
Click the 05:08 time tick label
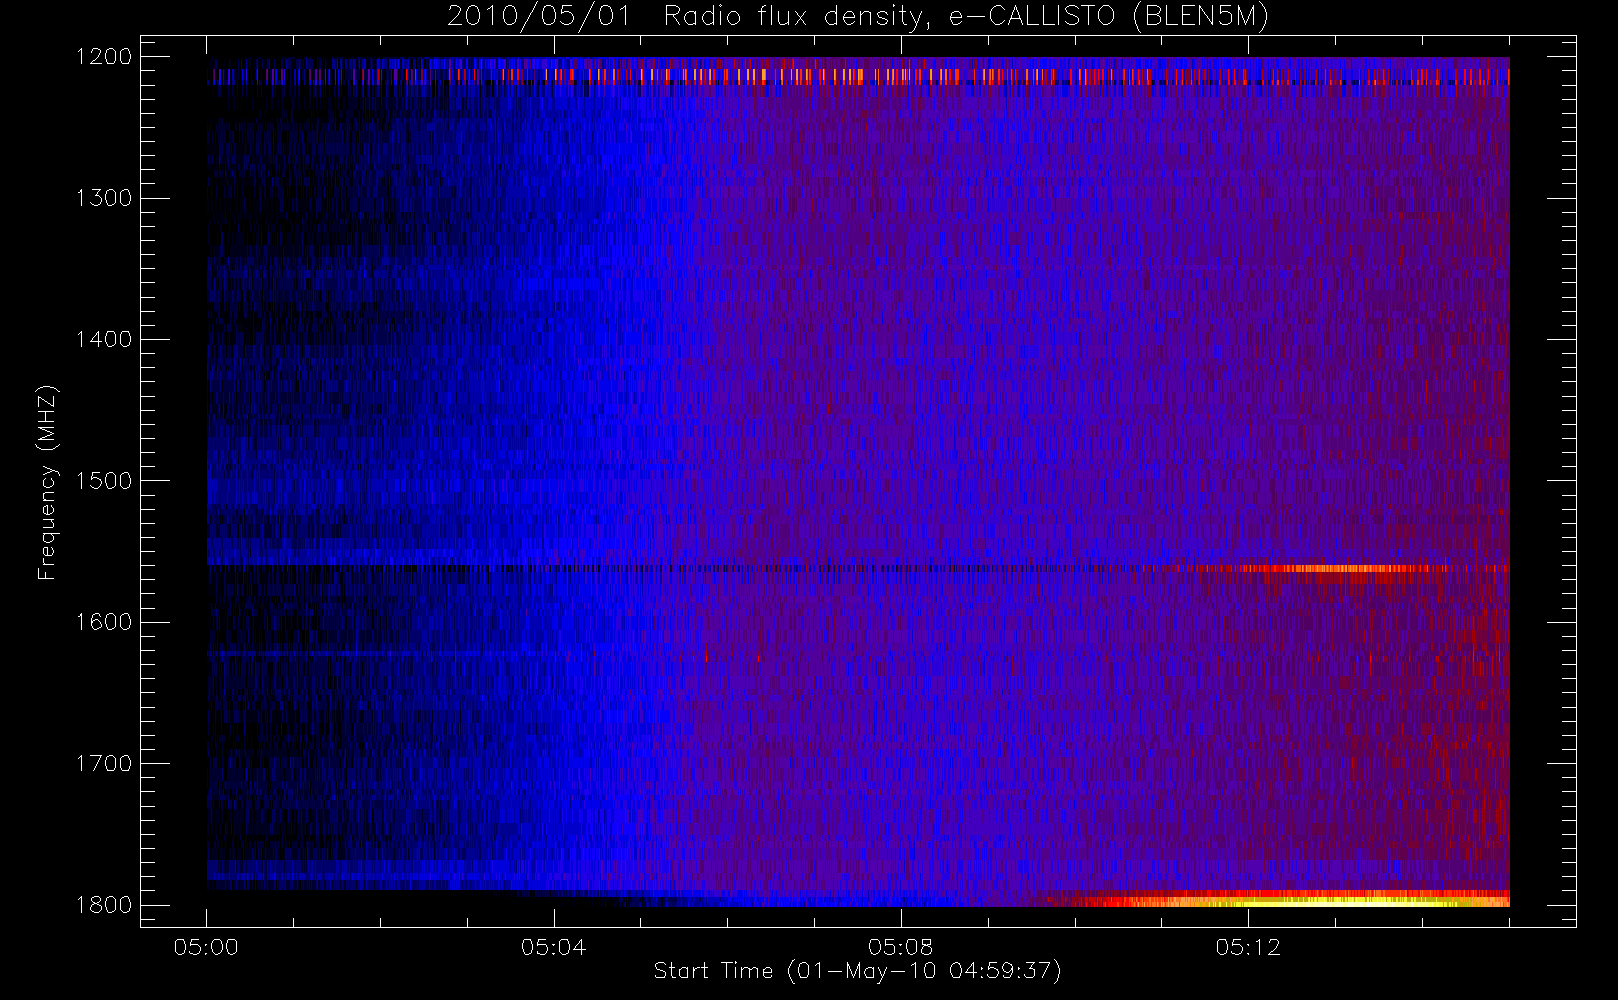[900, 947]
